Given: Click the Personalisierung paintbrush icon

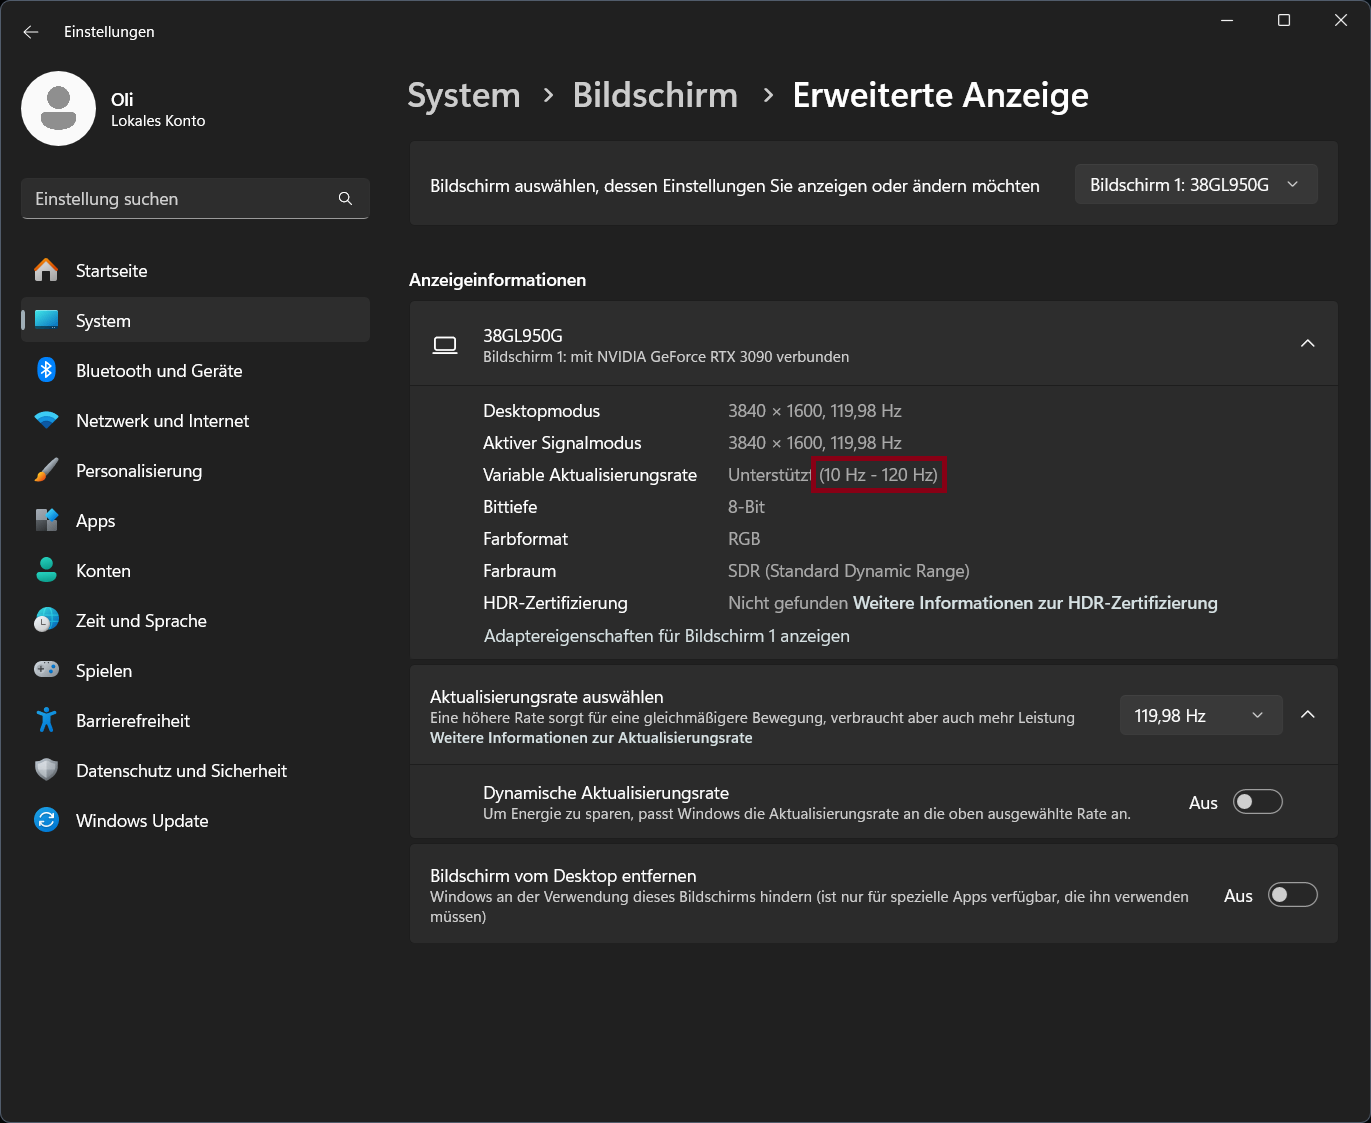Looking at the screenshot, I should click(46, 470).
